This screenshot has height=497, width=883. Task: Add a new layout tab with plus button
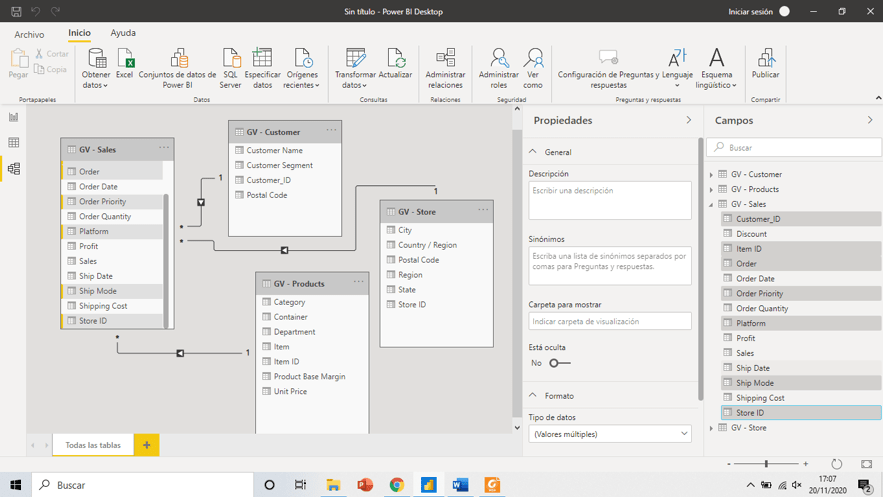[146, 445]
